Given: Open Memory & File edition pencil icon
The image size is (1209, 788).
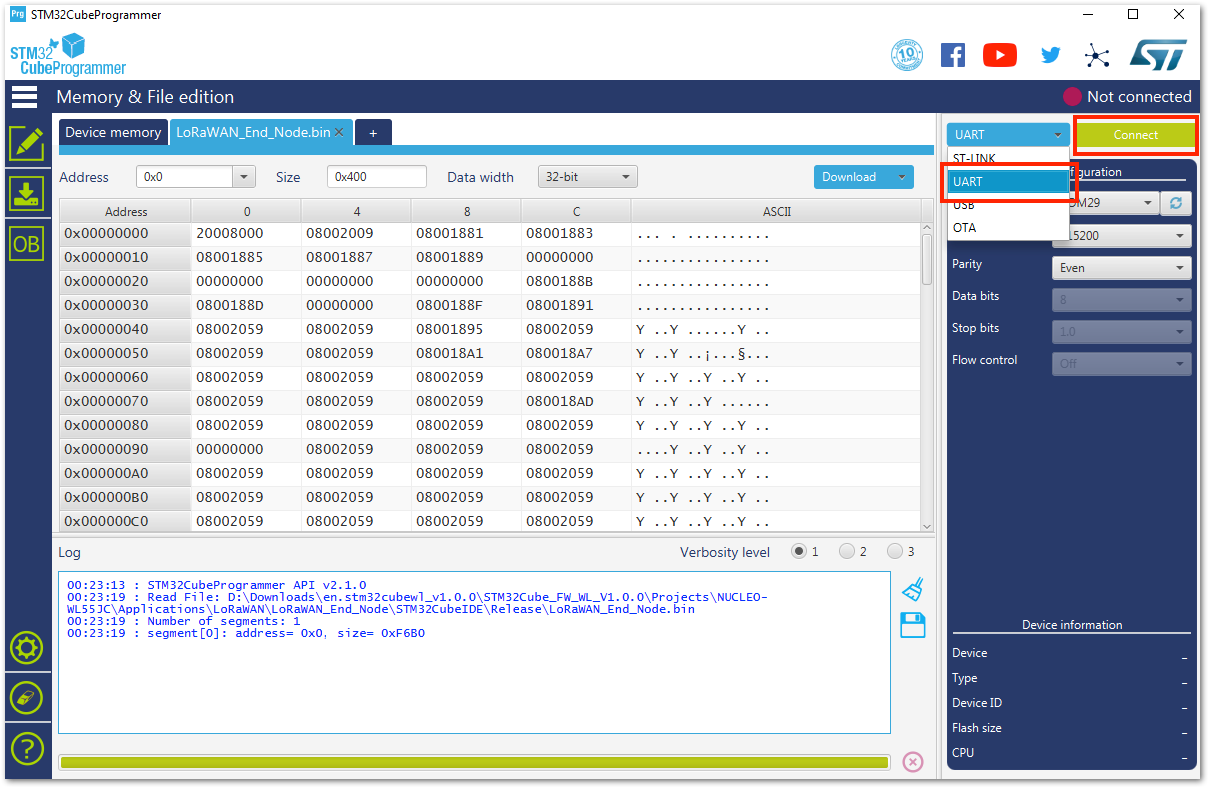Looking at the screenshot, I should (26, 144).
